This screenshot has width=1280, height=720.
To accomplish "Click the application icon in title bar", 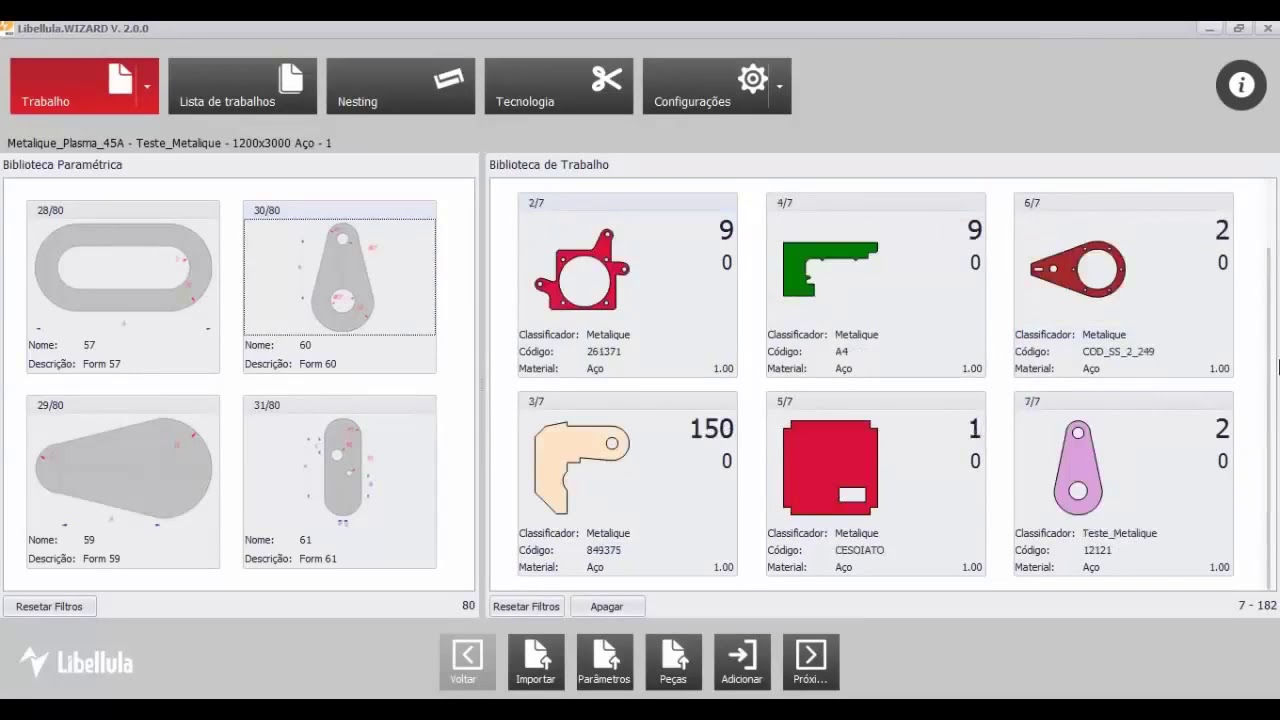I will [x=7, y=28].
